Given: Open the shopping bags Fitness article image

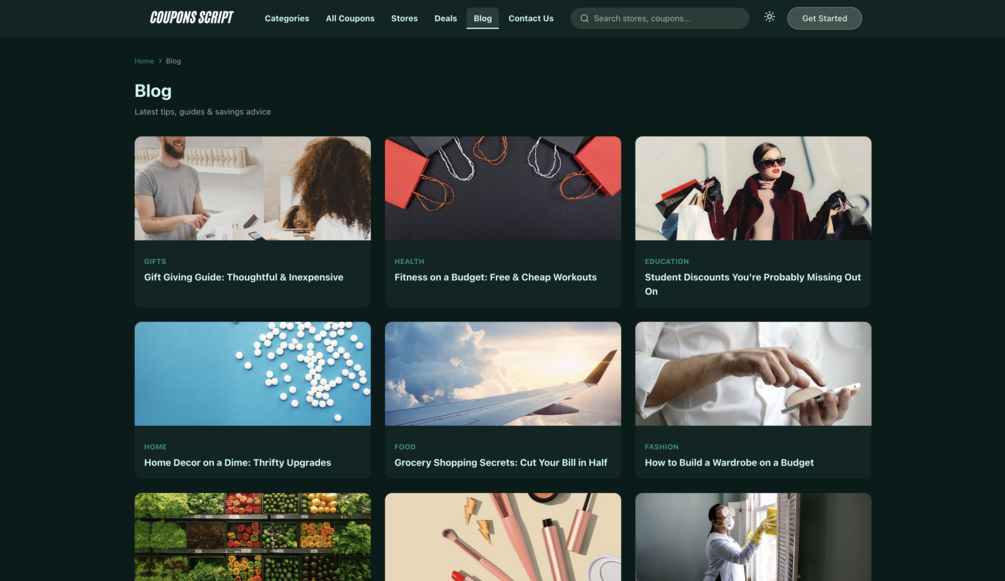Looking at the screenshot, I should coord(503,188).
